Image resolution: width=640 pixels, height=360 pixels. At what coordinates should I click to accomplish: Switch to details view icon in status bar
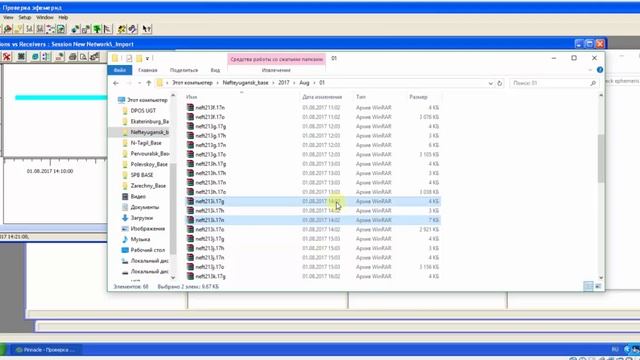coord(588,286)
